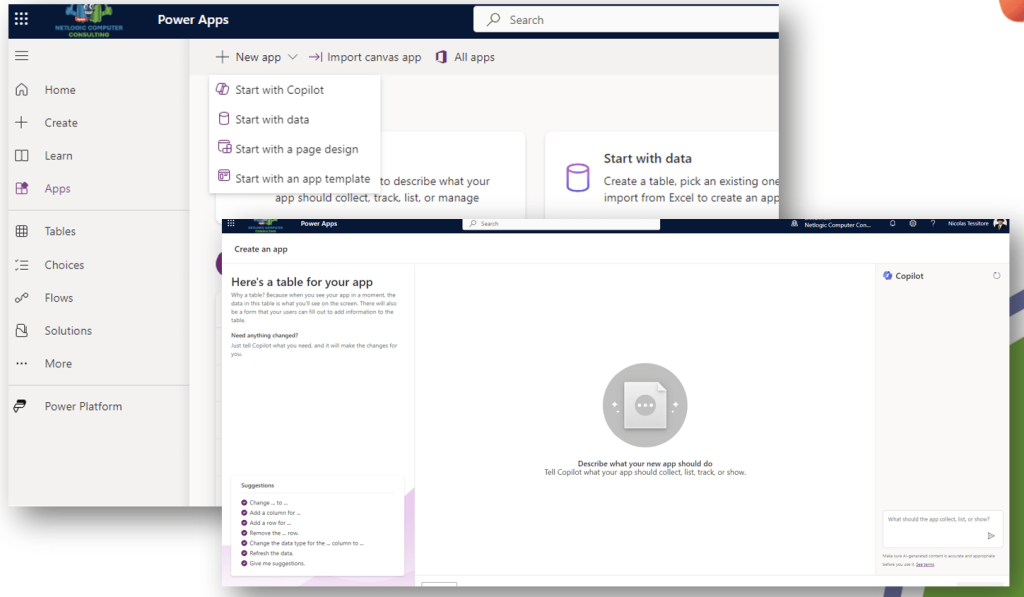
Task: Expand the New app dropdown chevron
Action: tap(292, 58)
